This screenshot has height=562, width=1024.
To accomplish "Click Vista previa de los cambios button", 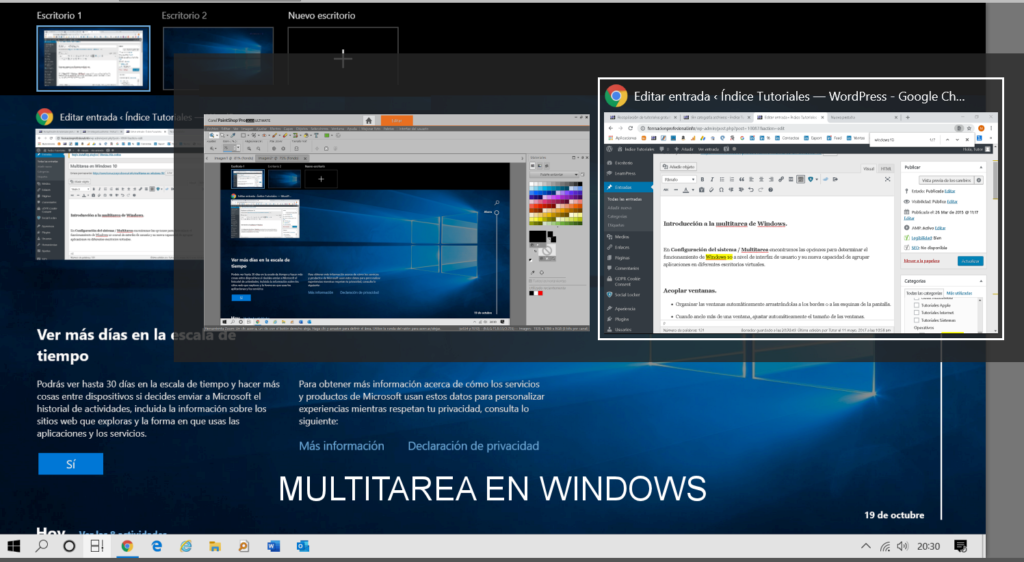I will (946, 180).
